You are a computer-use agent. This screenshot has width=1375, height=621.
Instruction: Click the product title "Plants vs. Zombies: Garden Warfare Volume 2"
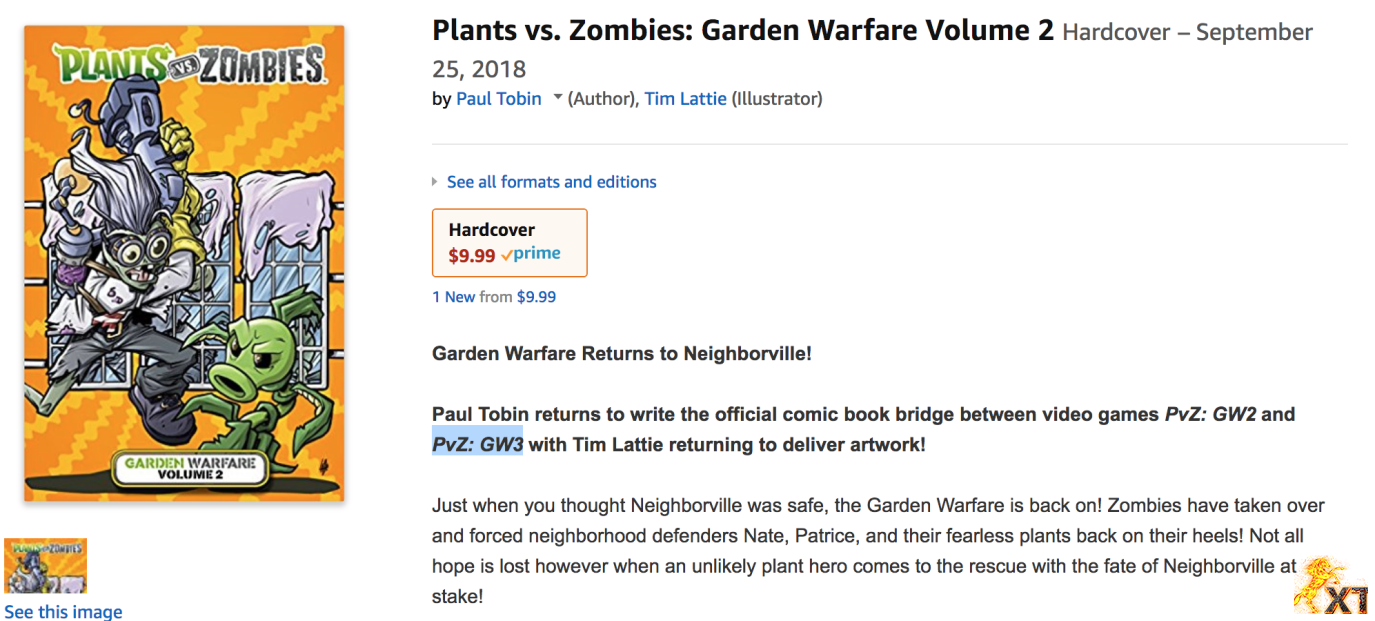tap(742, 31)
